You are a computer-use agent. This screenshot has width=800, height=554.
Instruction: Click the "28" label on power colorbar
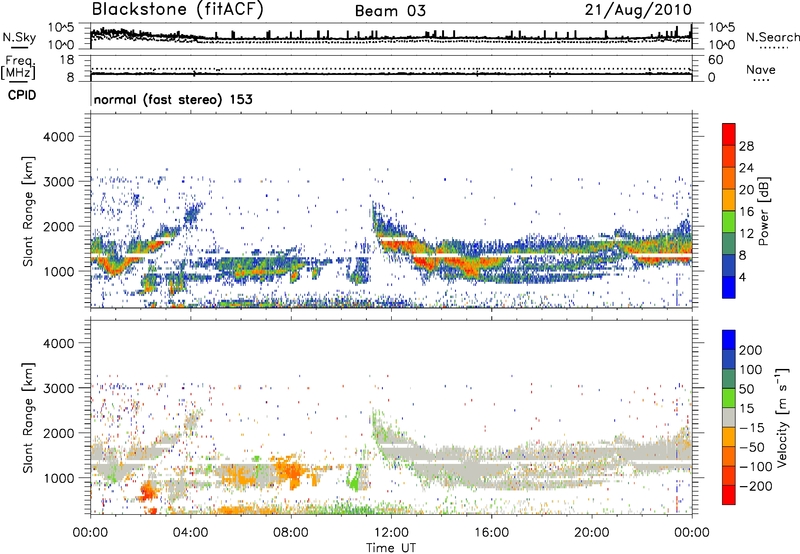click(x=746, y=146)
